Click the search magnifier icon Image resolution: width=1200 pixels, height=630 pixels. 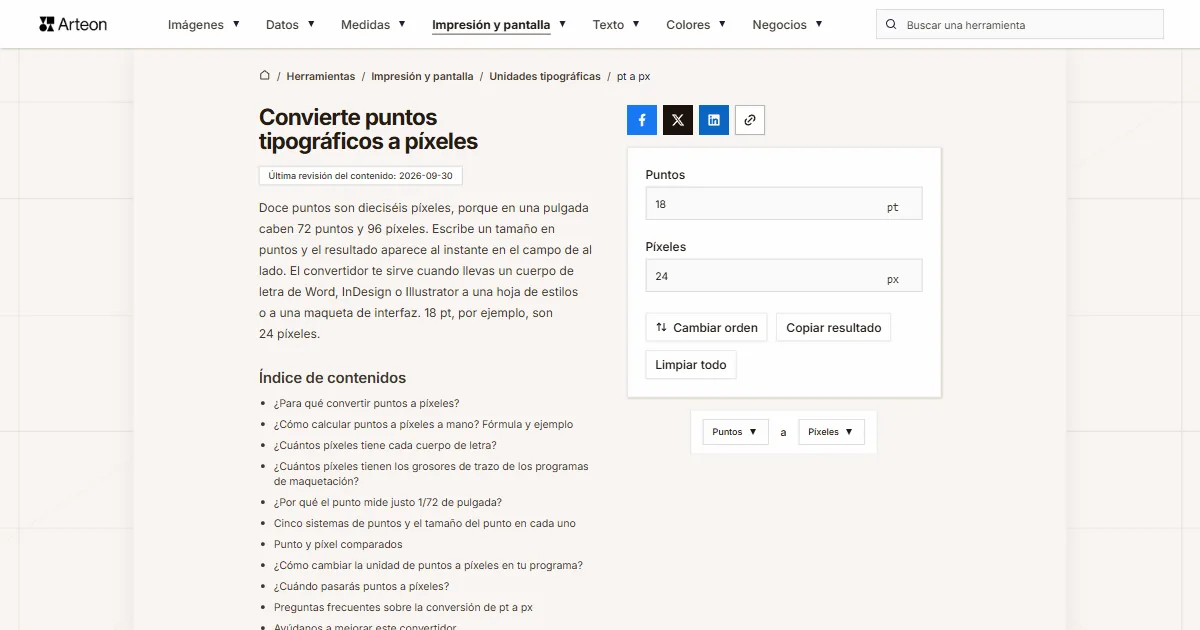891,25
